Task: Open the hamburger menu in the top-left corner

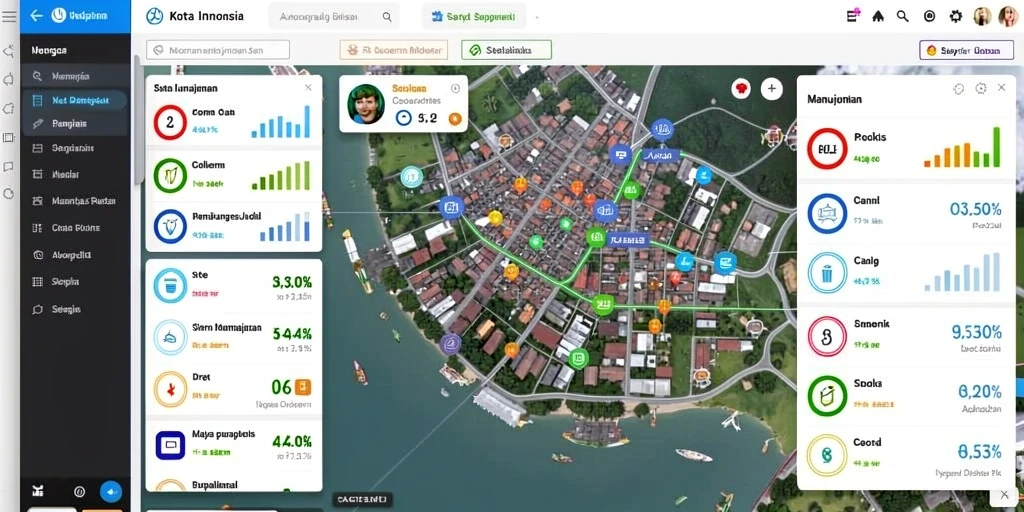Action: pos(9,16)
